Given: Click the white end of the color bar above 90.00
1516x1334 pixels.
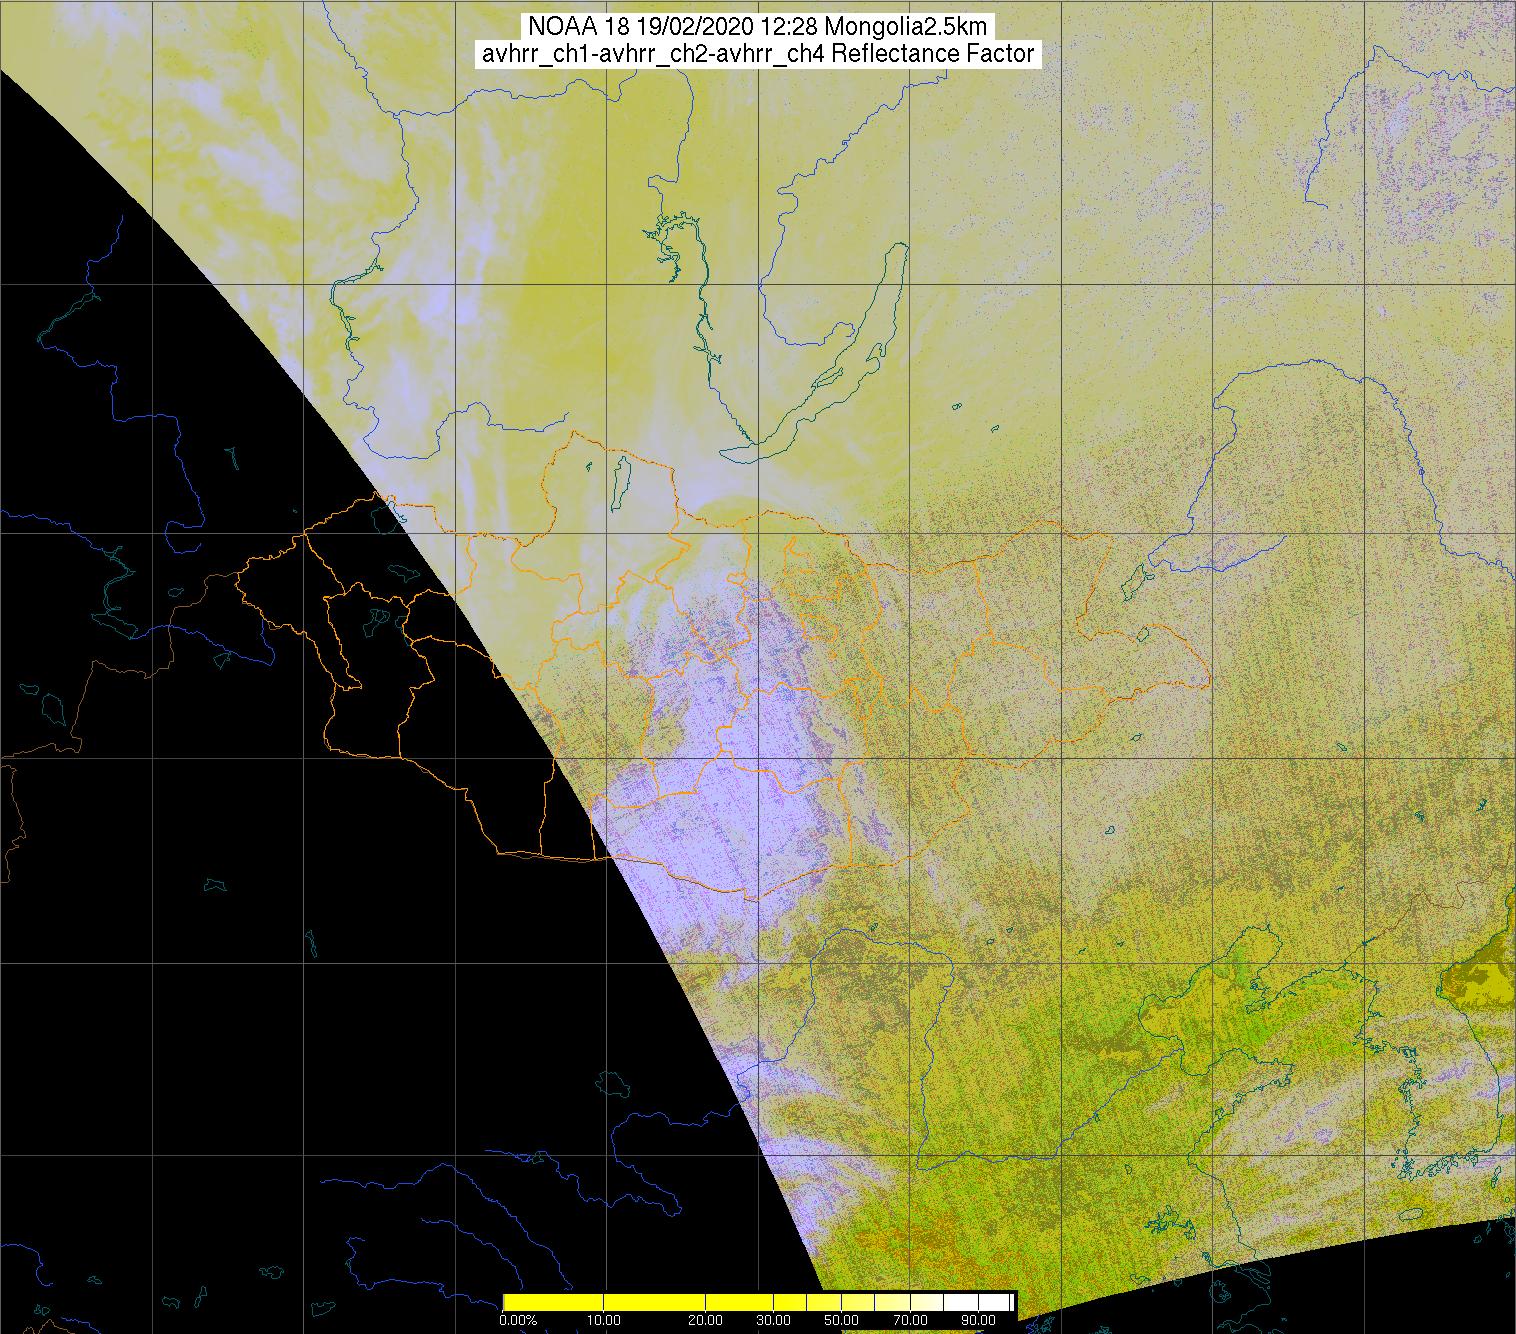Looking at the screenshot, I should click(x=994, y=1302).
